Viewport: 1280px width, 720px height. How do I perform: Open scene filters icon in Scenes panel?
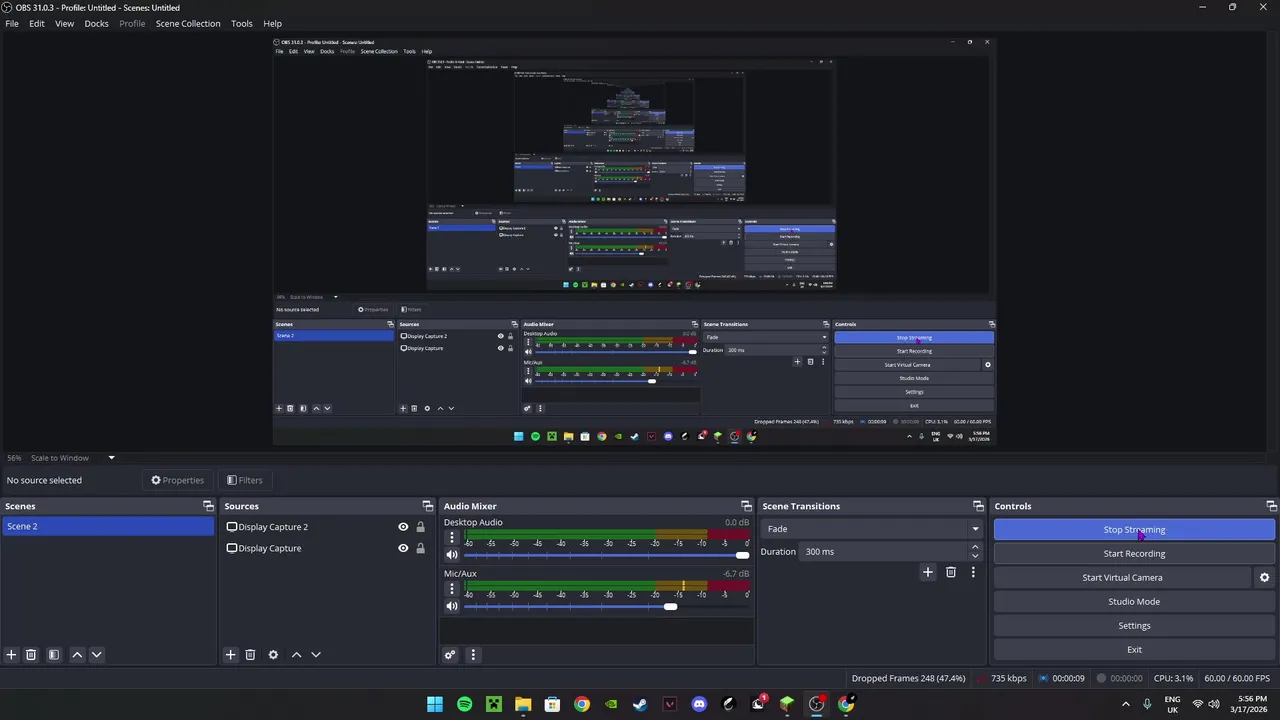[x=54, y=655]
